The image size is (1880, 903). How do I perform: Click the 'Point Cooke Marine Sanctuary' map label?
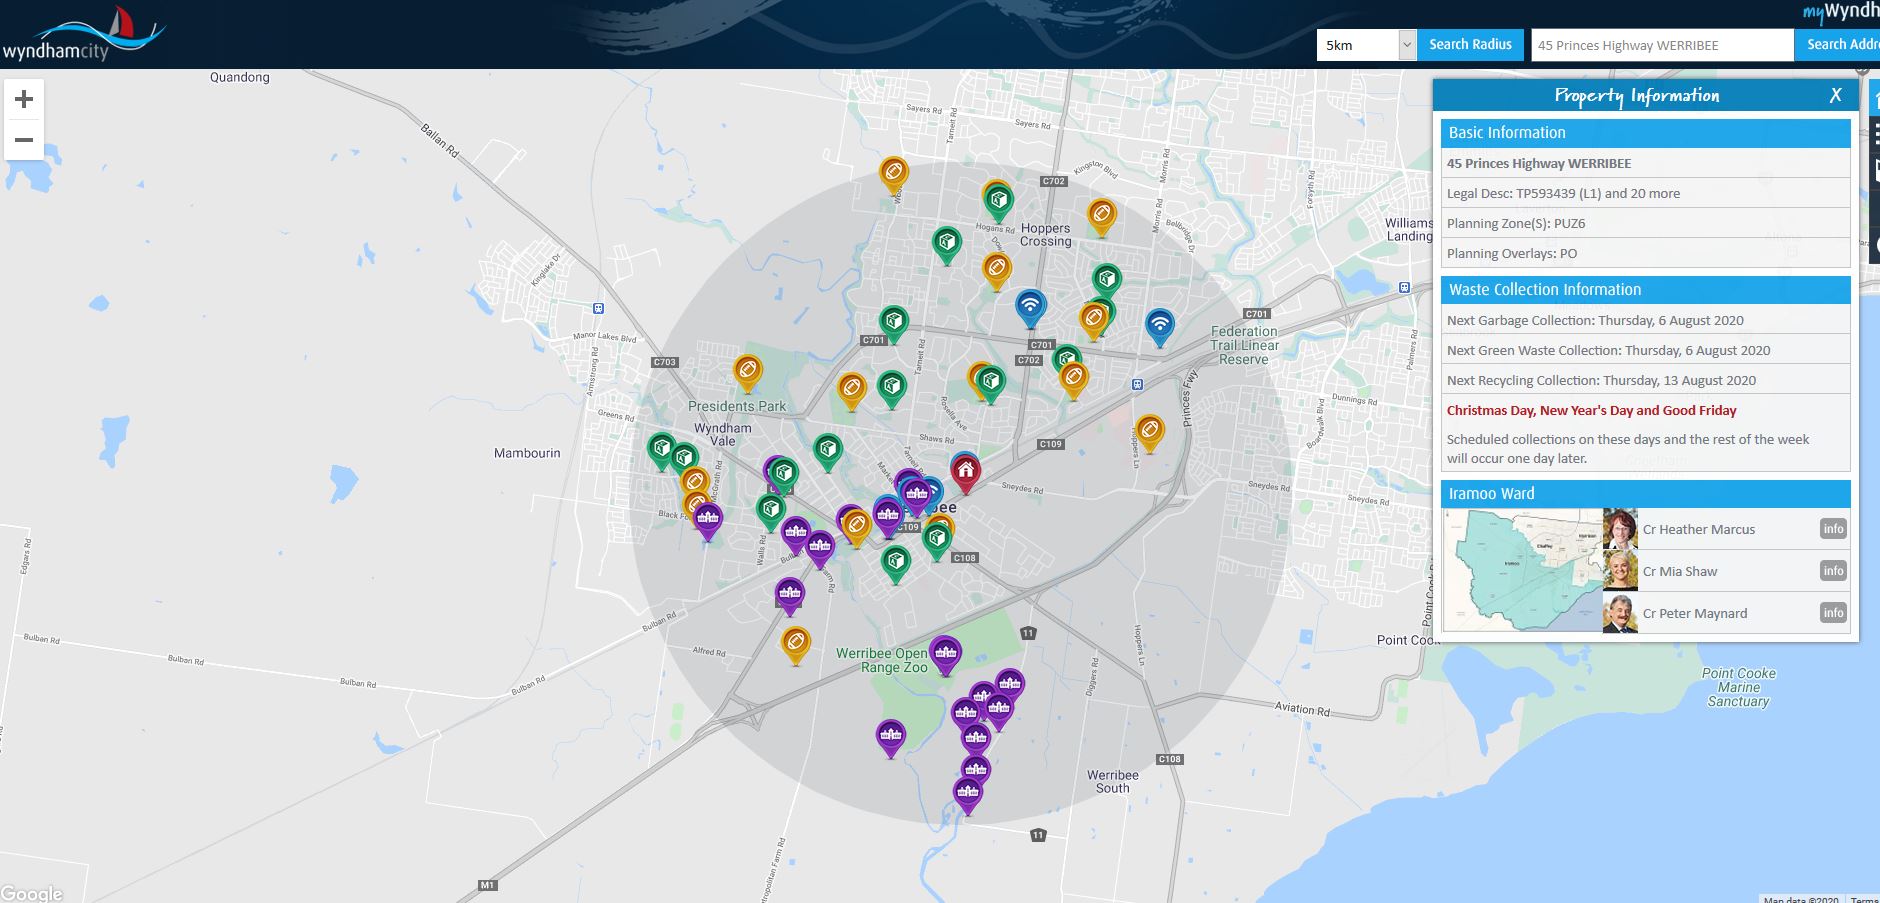coord(1739,687)
